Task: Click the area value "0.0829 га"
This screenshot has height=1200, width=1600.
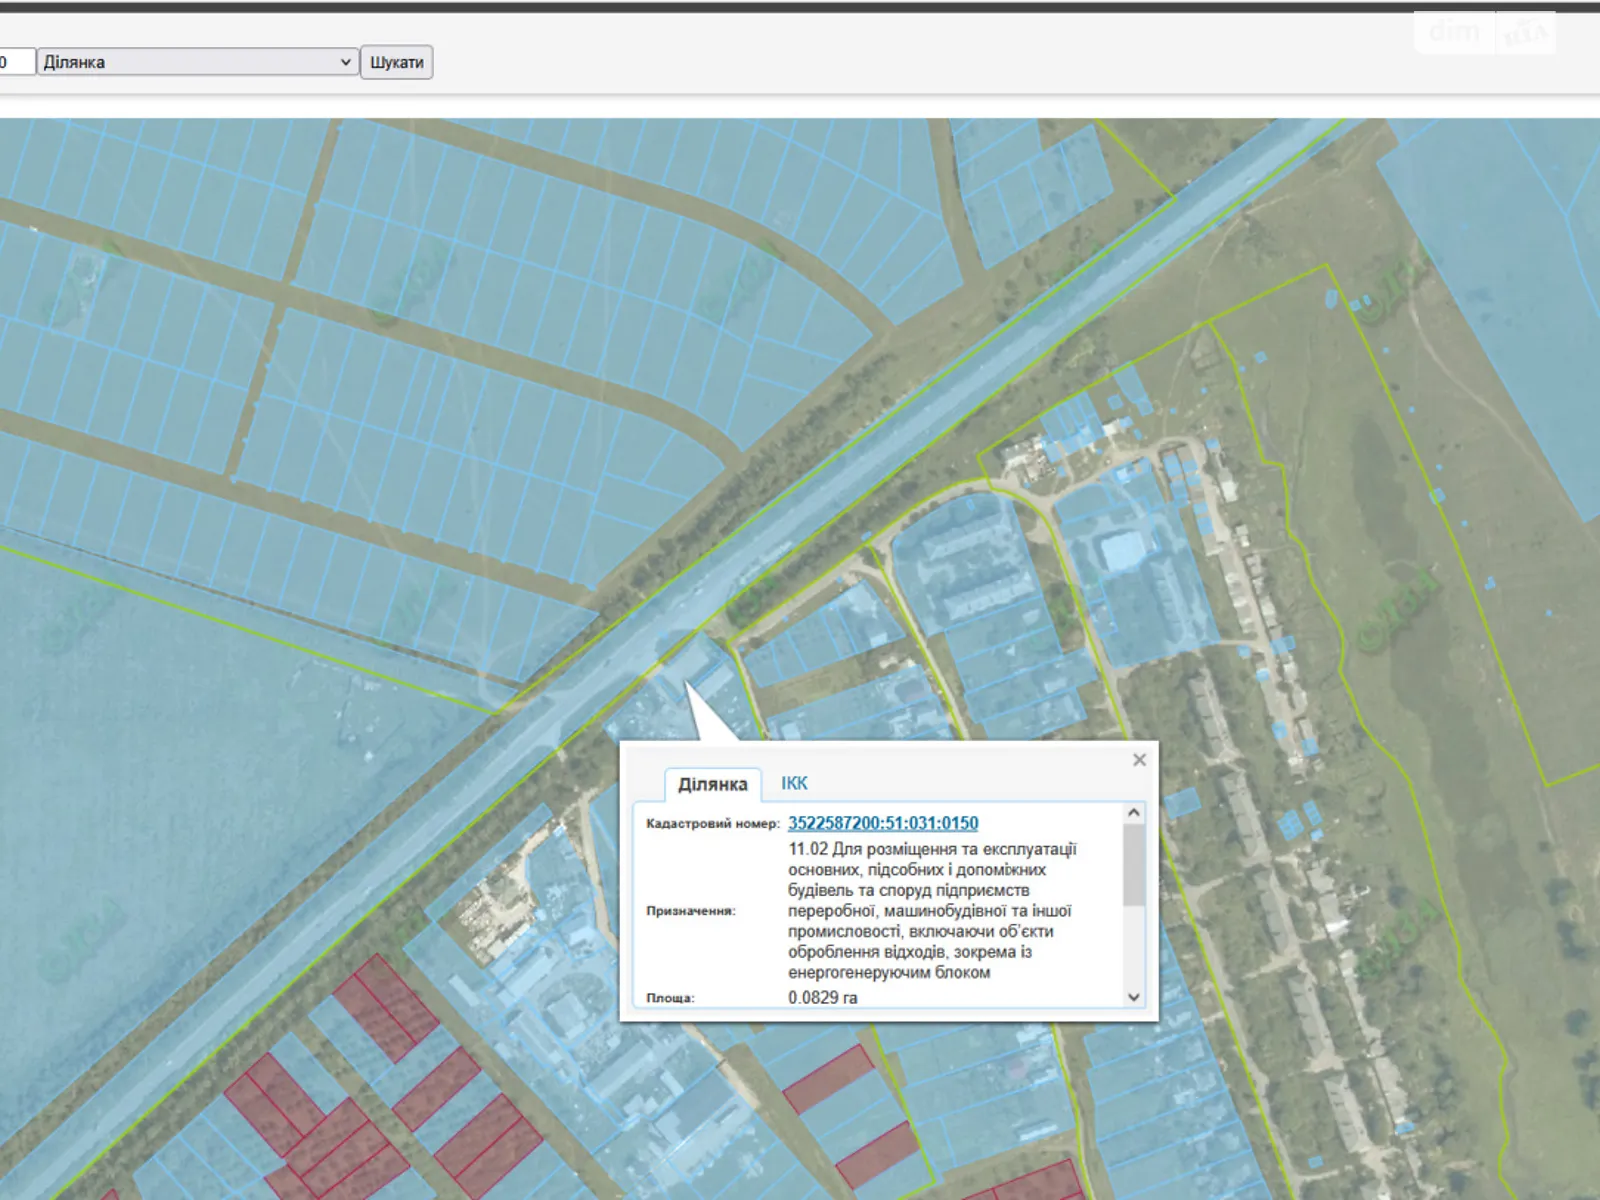Action: [822, 997]
